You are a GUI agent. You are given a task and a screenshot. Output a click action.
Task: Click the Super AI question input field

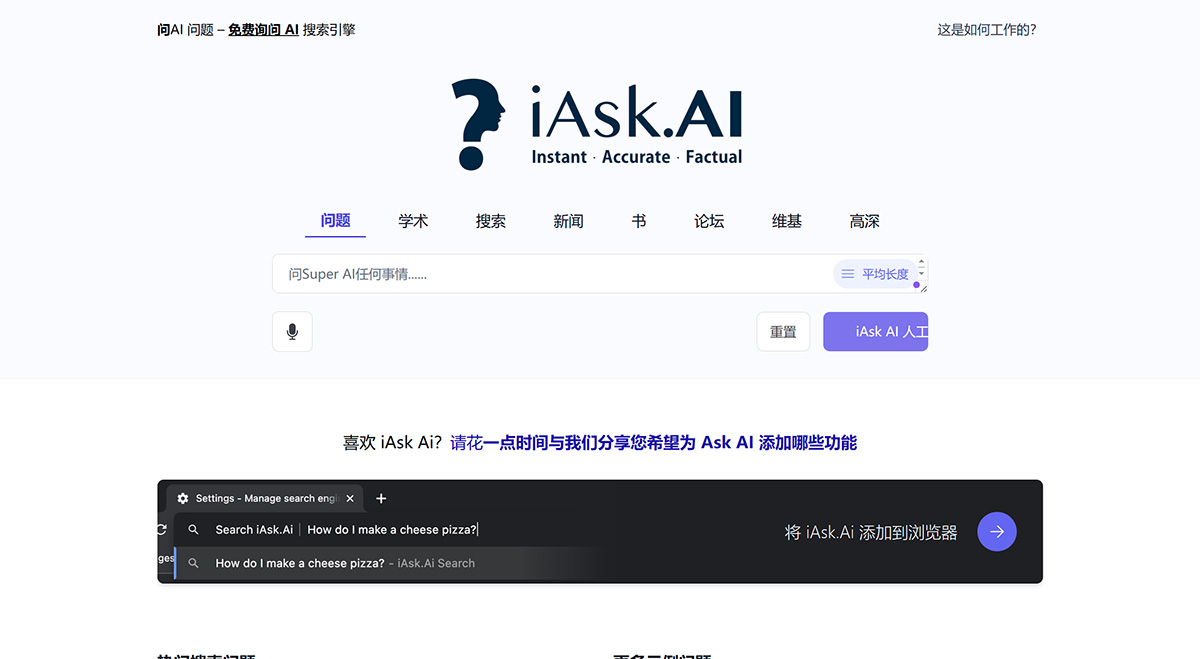coord(550,273)
